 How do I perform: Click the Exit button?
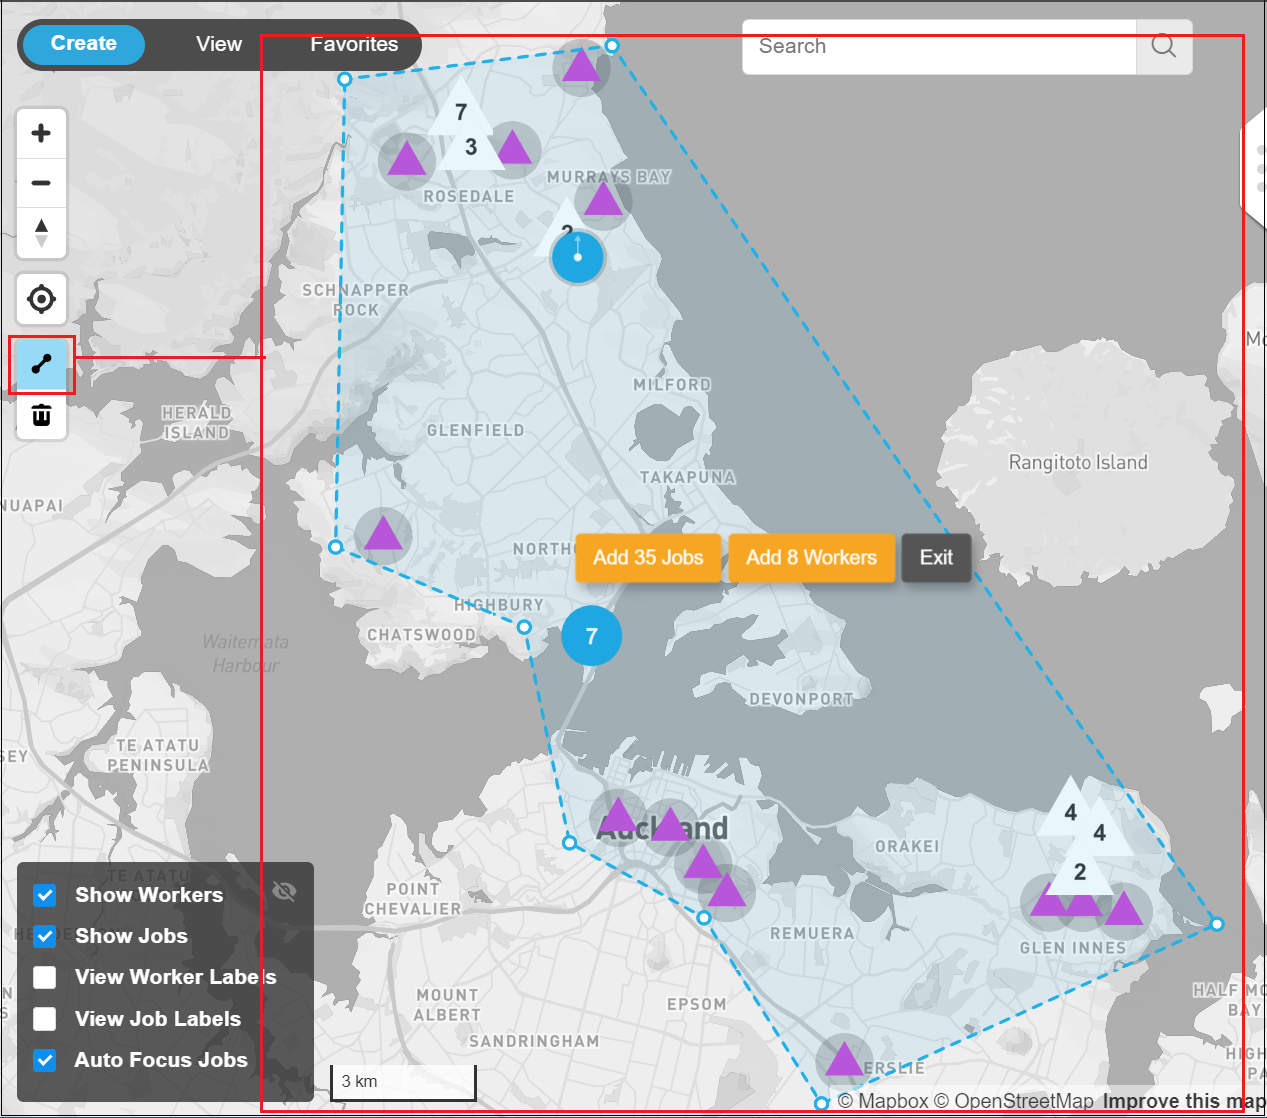coord(936,558)
